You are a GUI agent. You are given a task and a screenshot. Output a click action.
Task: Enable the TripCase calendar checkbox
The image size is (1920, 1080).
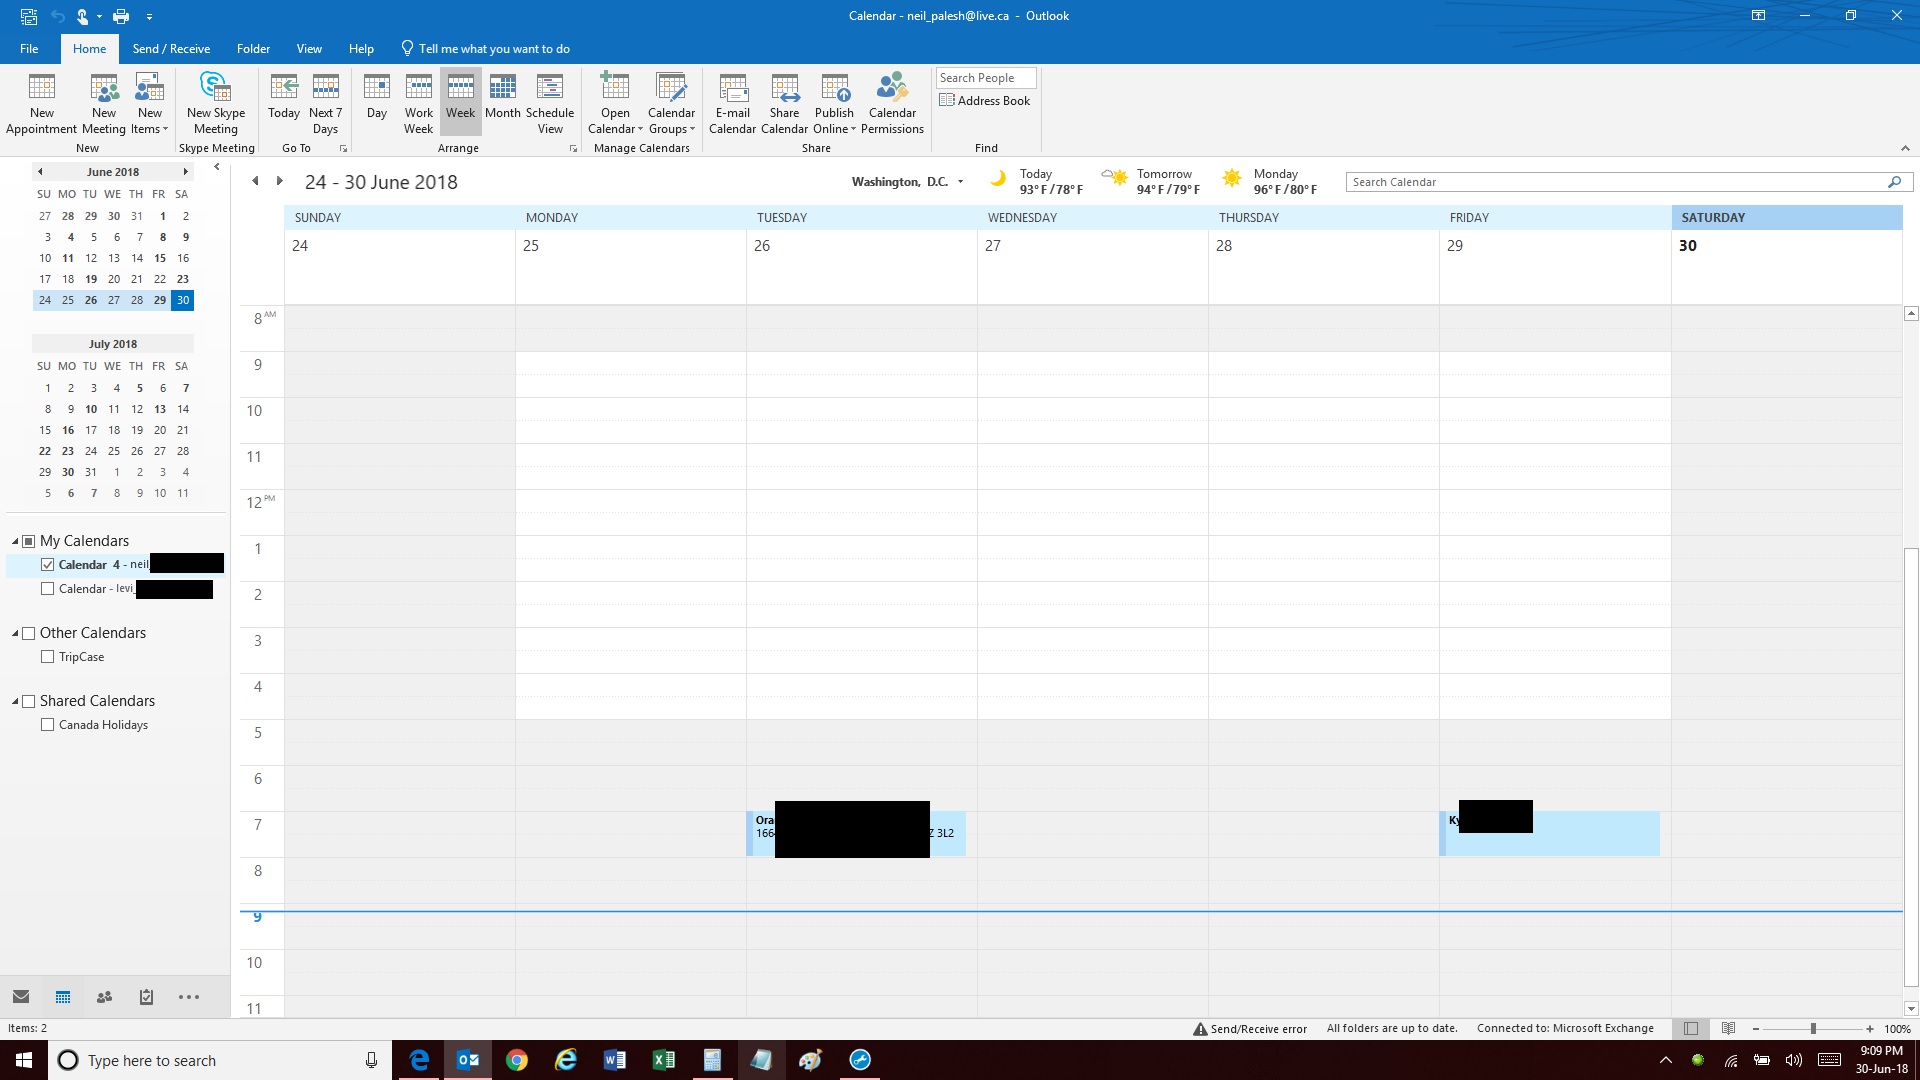point(47,657)
